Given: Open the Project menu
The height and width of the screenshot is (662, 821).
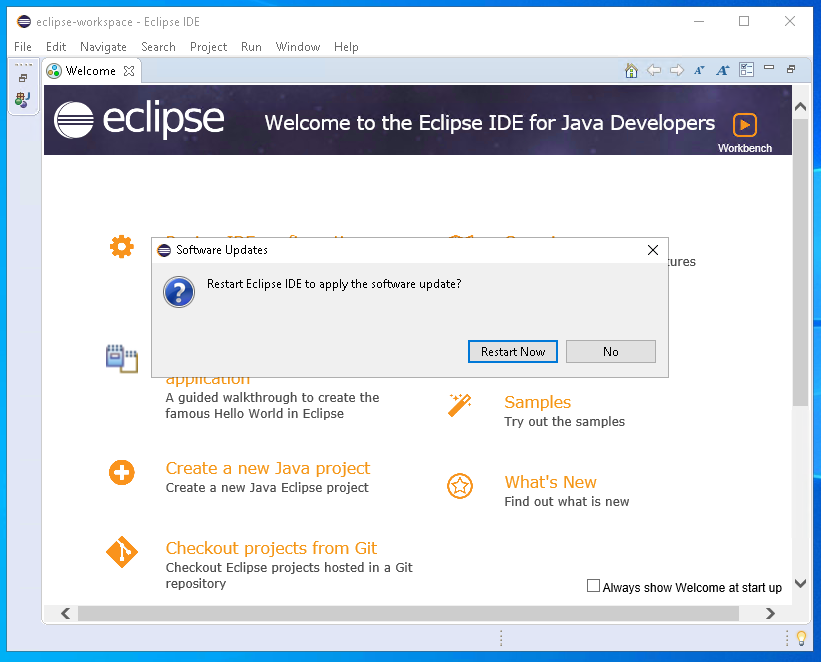Looking at the screenshot, I should [208, 47].
